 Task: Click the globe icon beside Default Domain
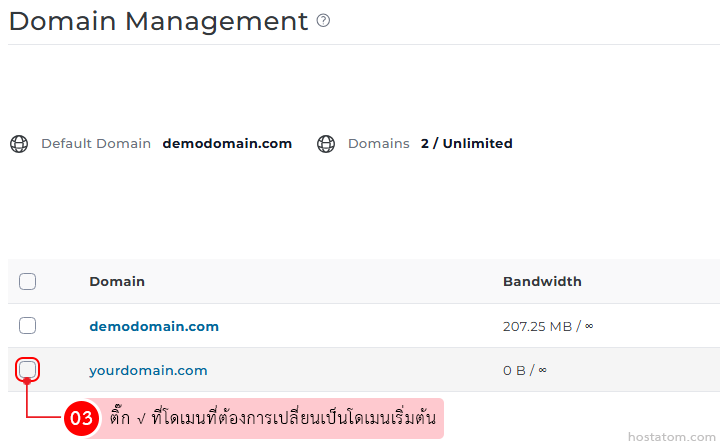19,144
